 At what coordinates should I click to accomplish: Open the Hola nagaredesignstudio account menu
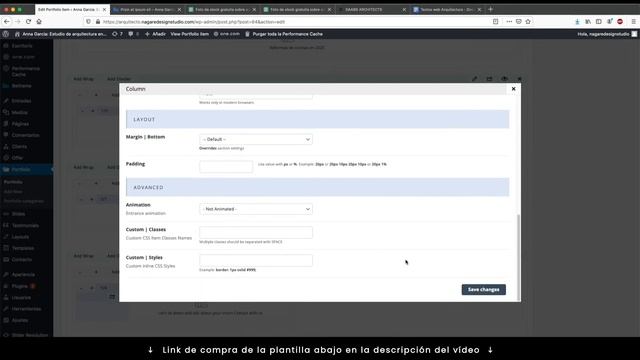tap(607, 34)
